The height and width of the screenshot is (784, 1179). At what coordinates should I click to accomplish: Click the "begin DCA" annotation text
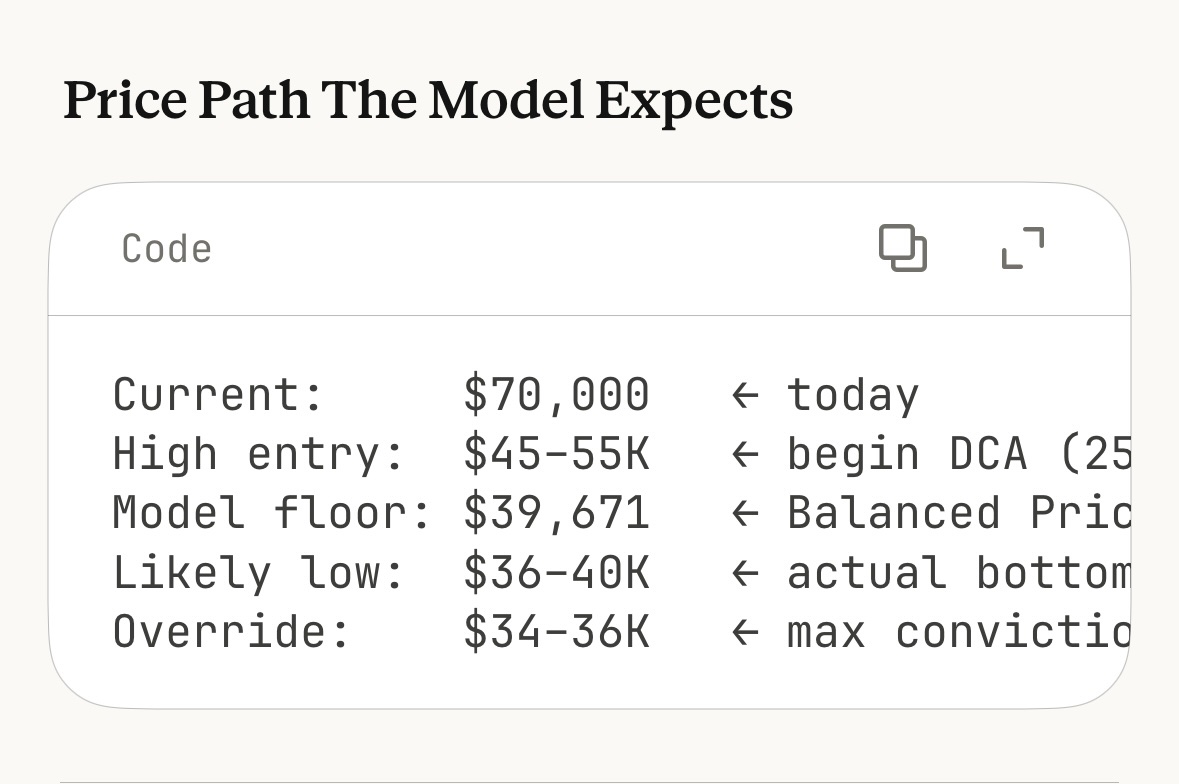[x=906, y=454]
